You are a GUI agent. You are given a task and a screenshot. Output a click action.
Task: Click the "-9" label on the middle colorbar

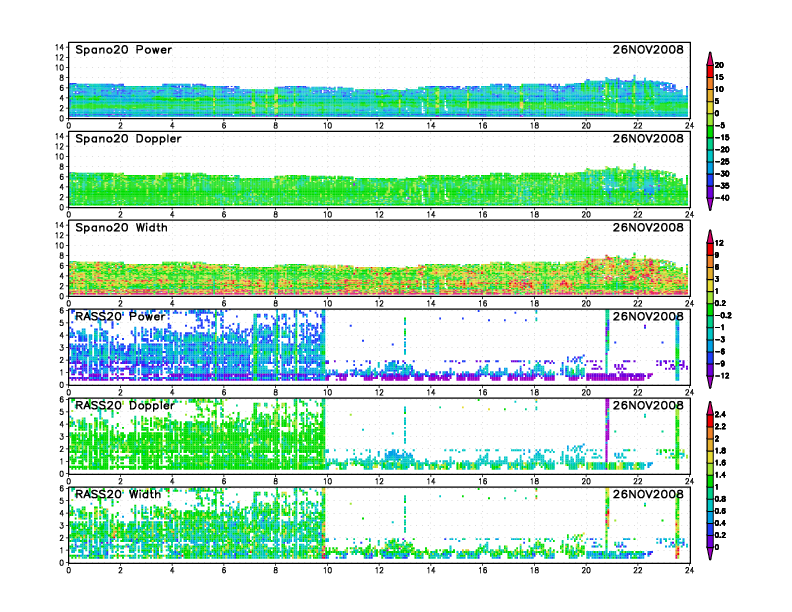(x=720, y=364)
